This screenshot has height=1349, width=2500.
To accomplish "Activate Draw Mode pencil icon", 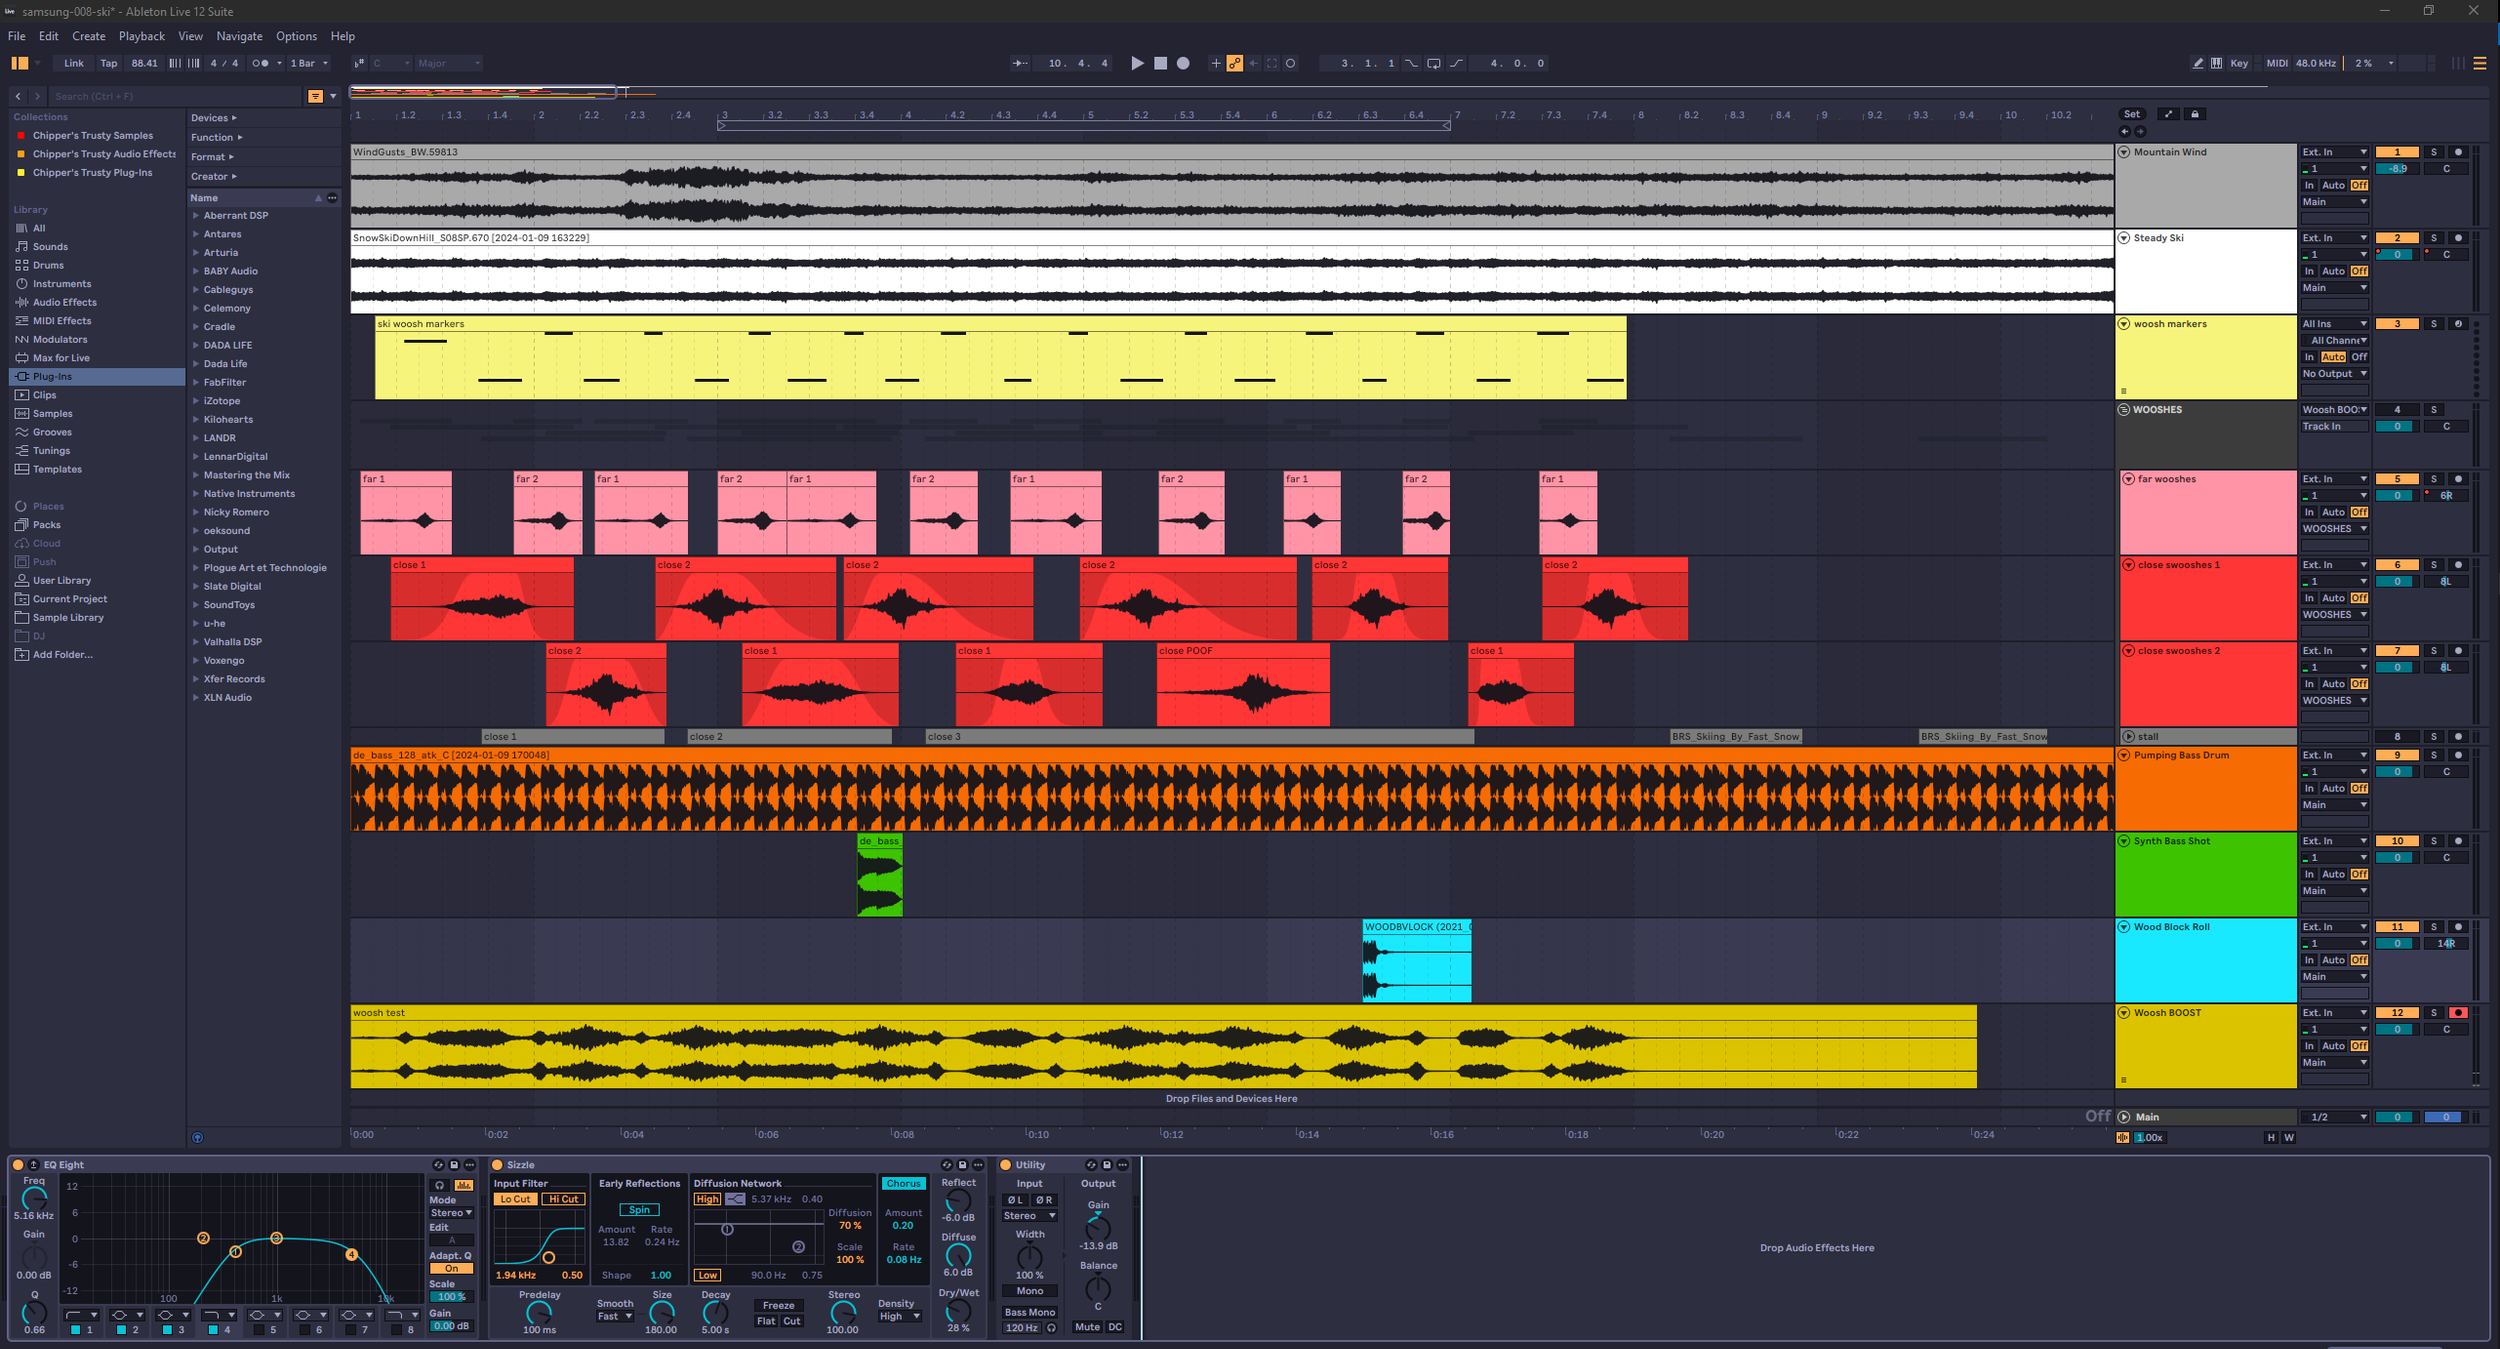I will (x=2197, y=63).
